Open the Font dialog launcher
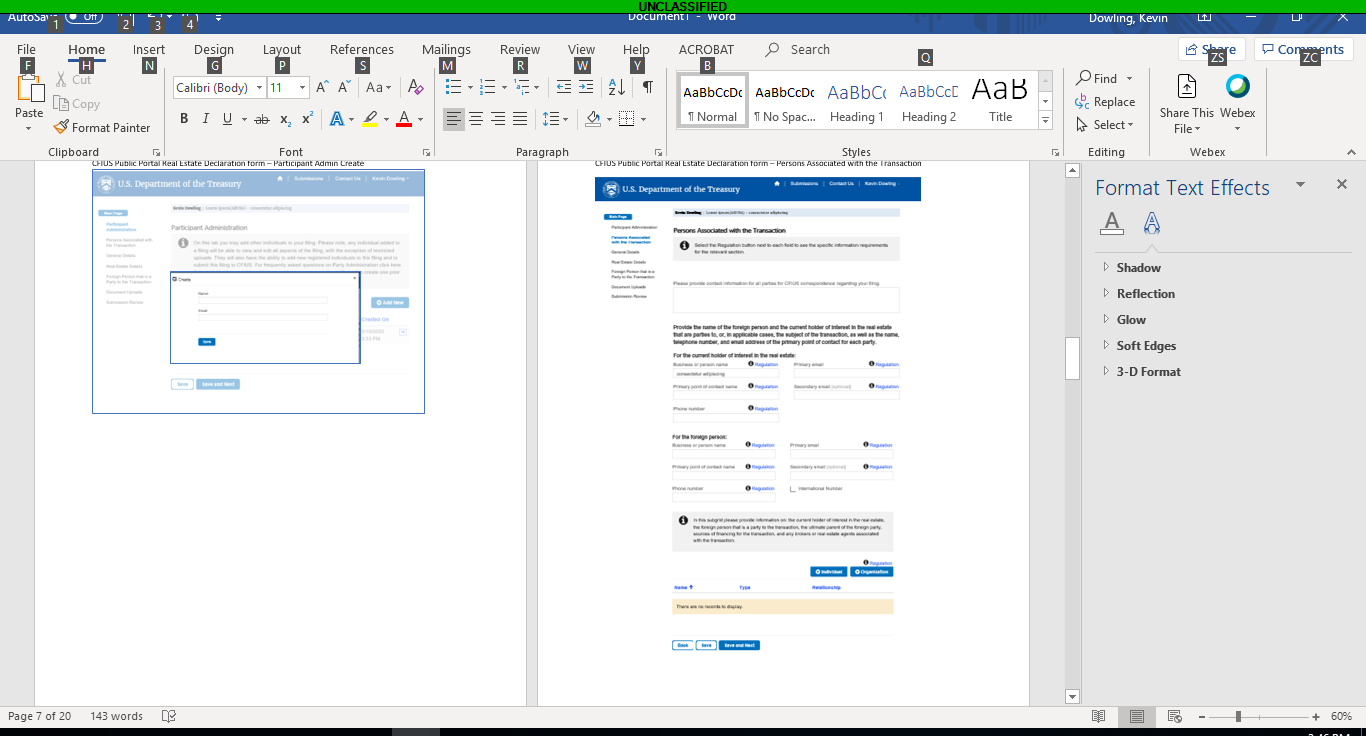1366x736 pixels. 427,152
